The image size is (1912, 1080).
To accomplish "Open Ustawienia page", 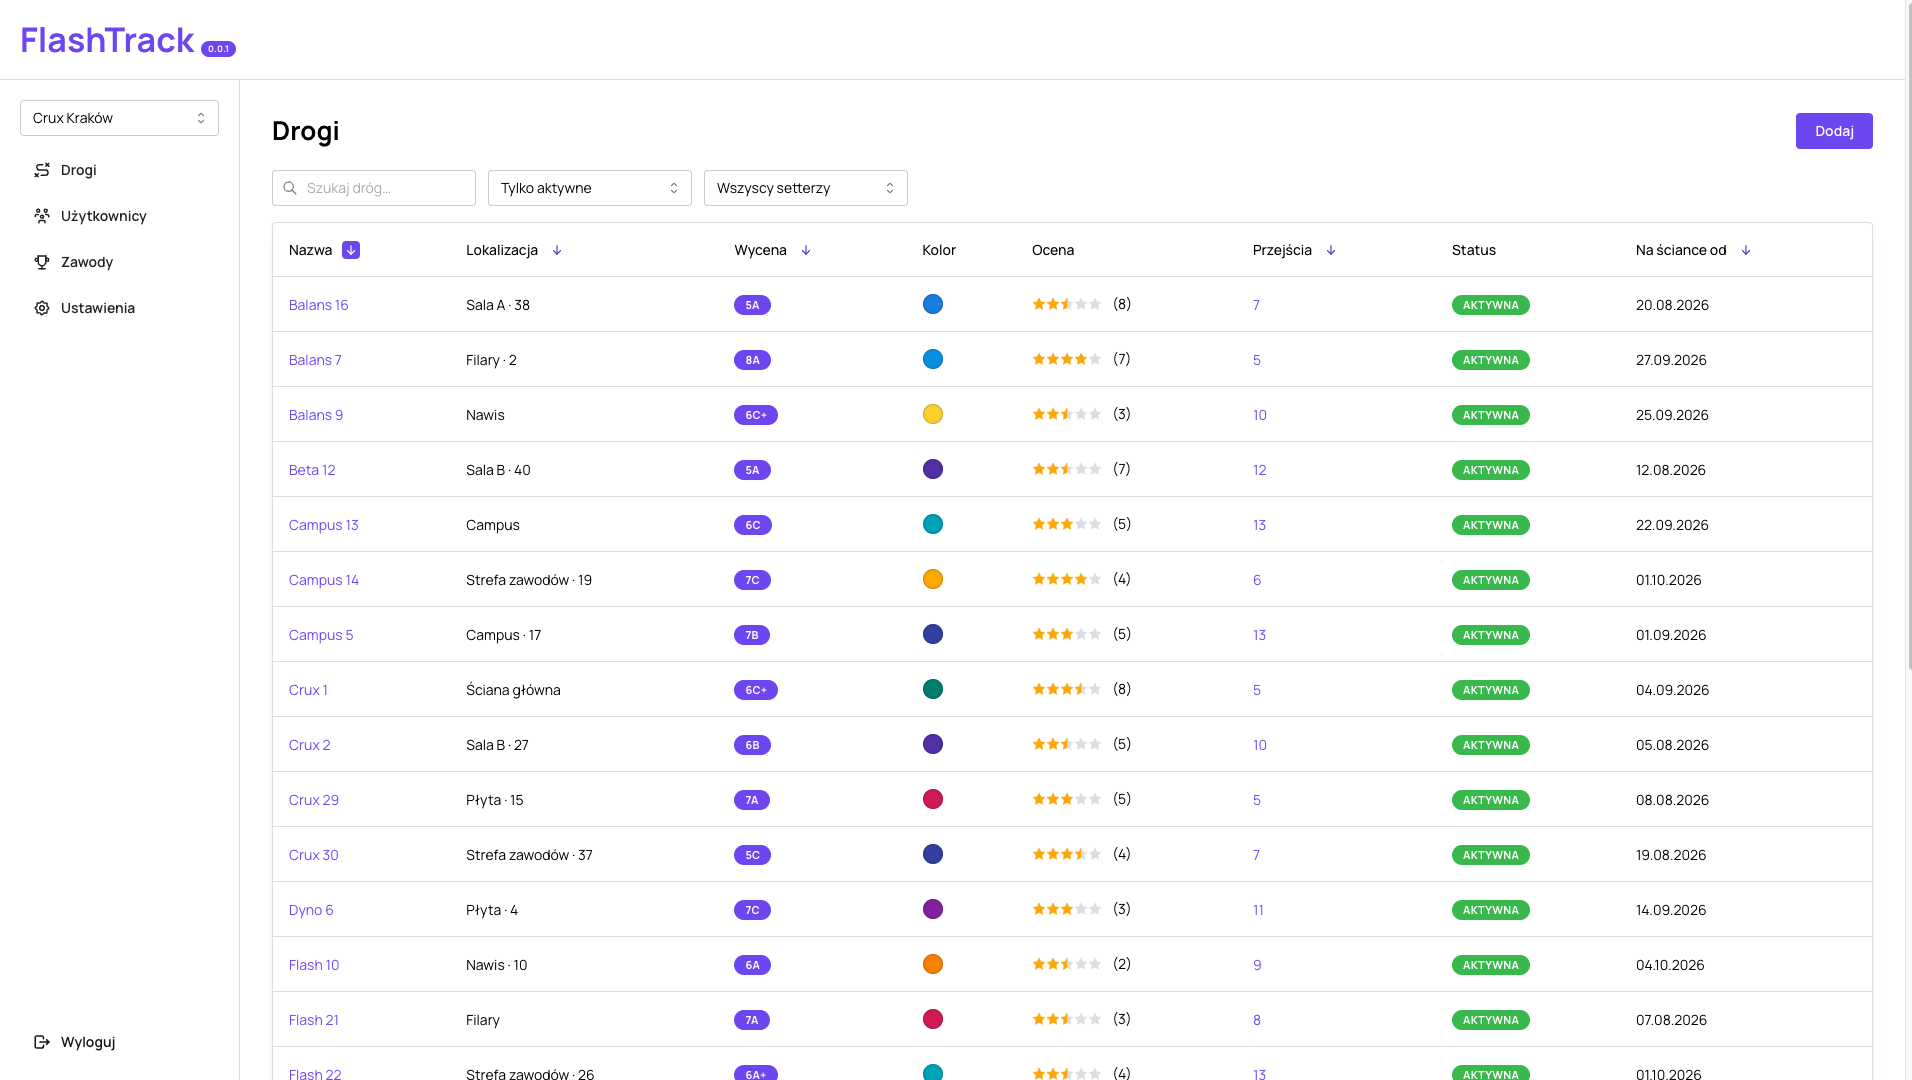I will [x=119, y=308].
